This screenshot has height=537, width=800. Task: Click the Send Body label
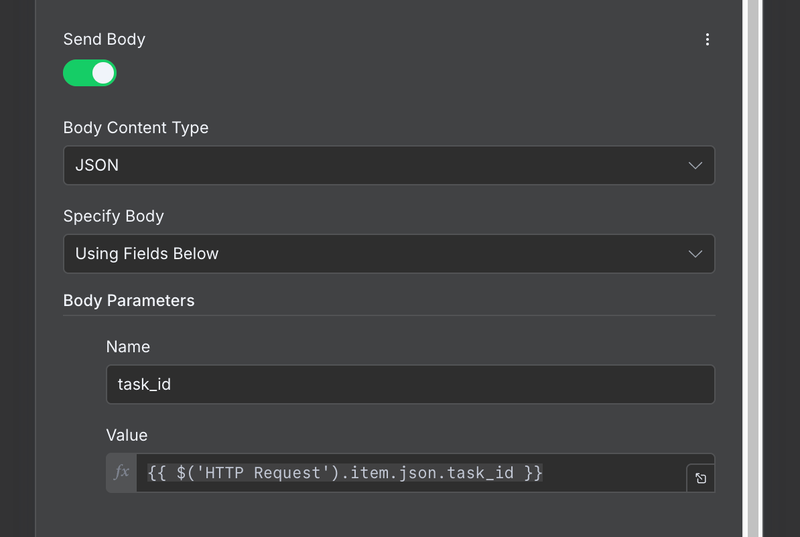click(104, 40)
